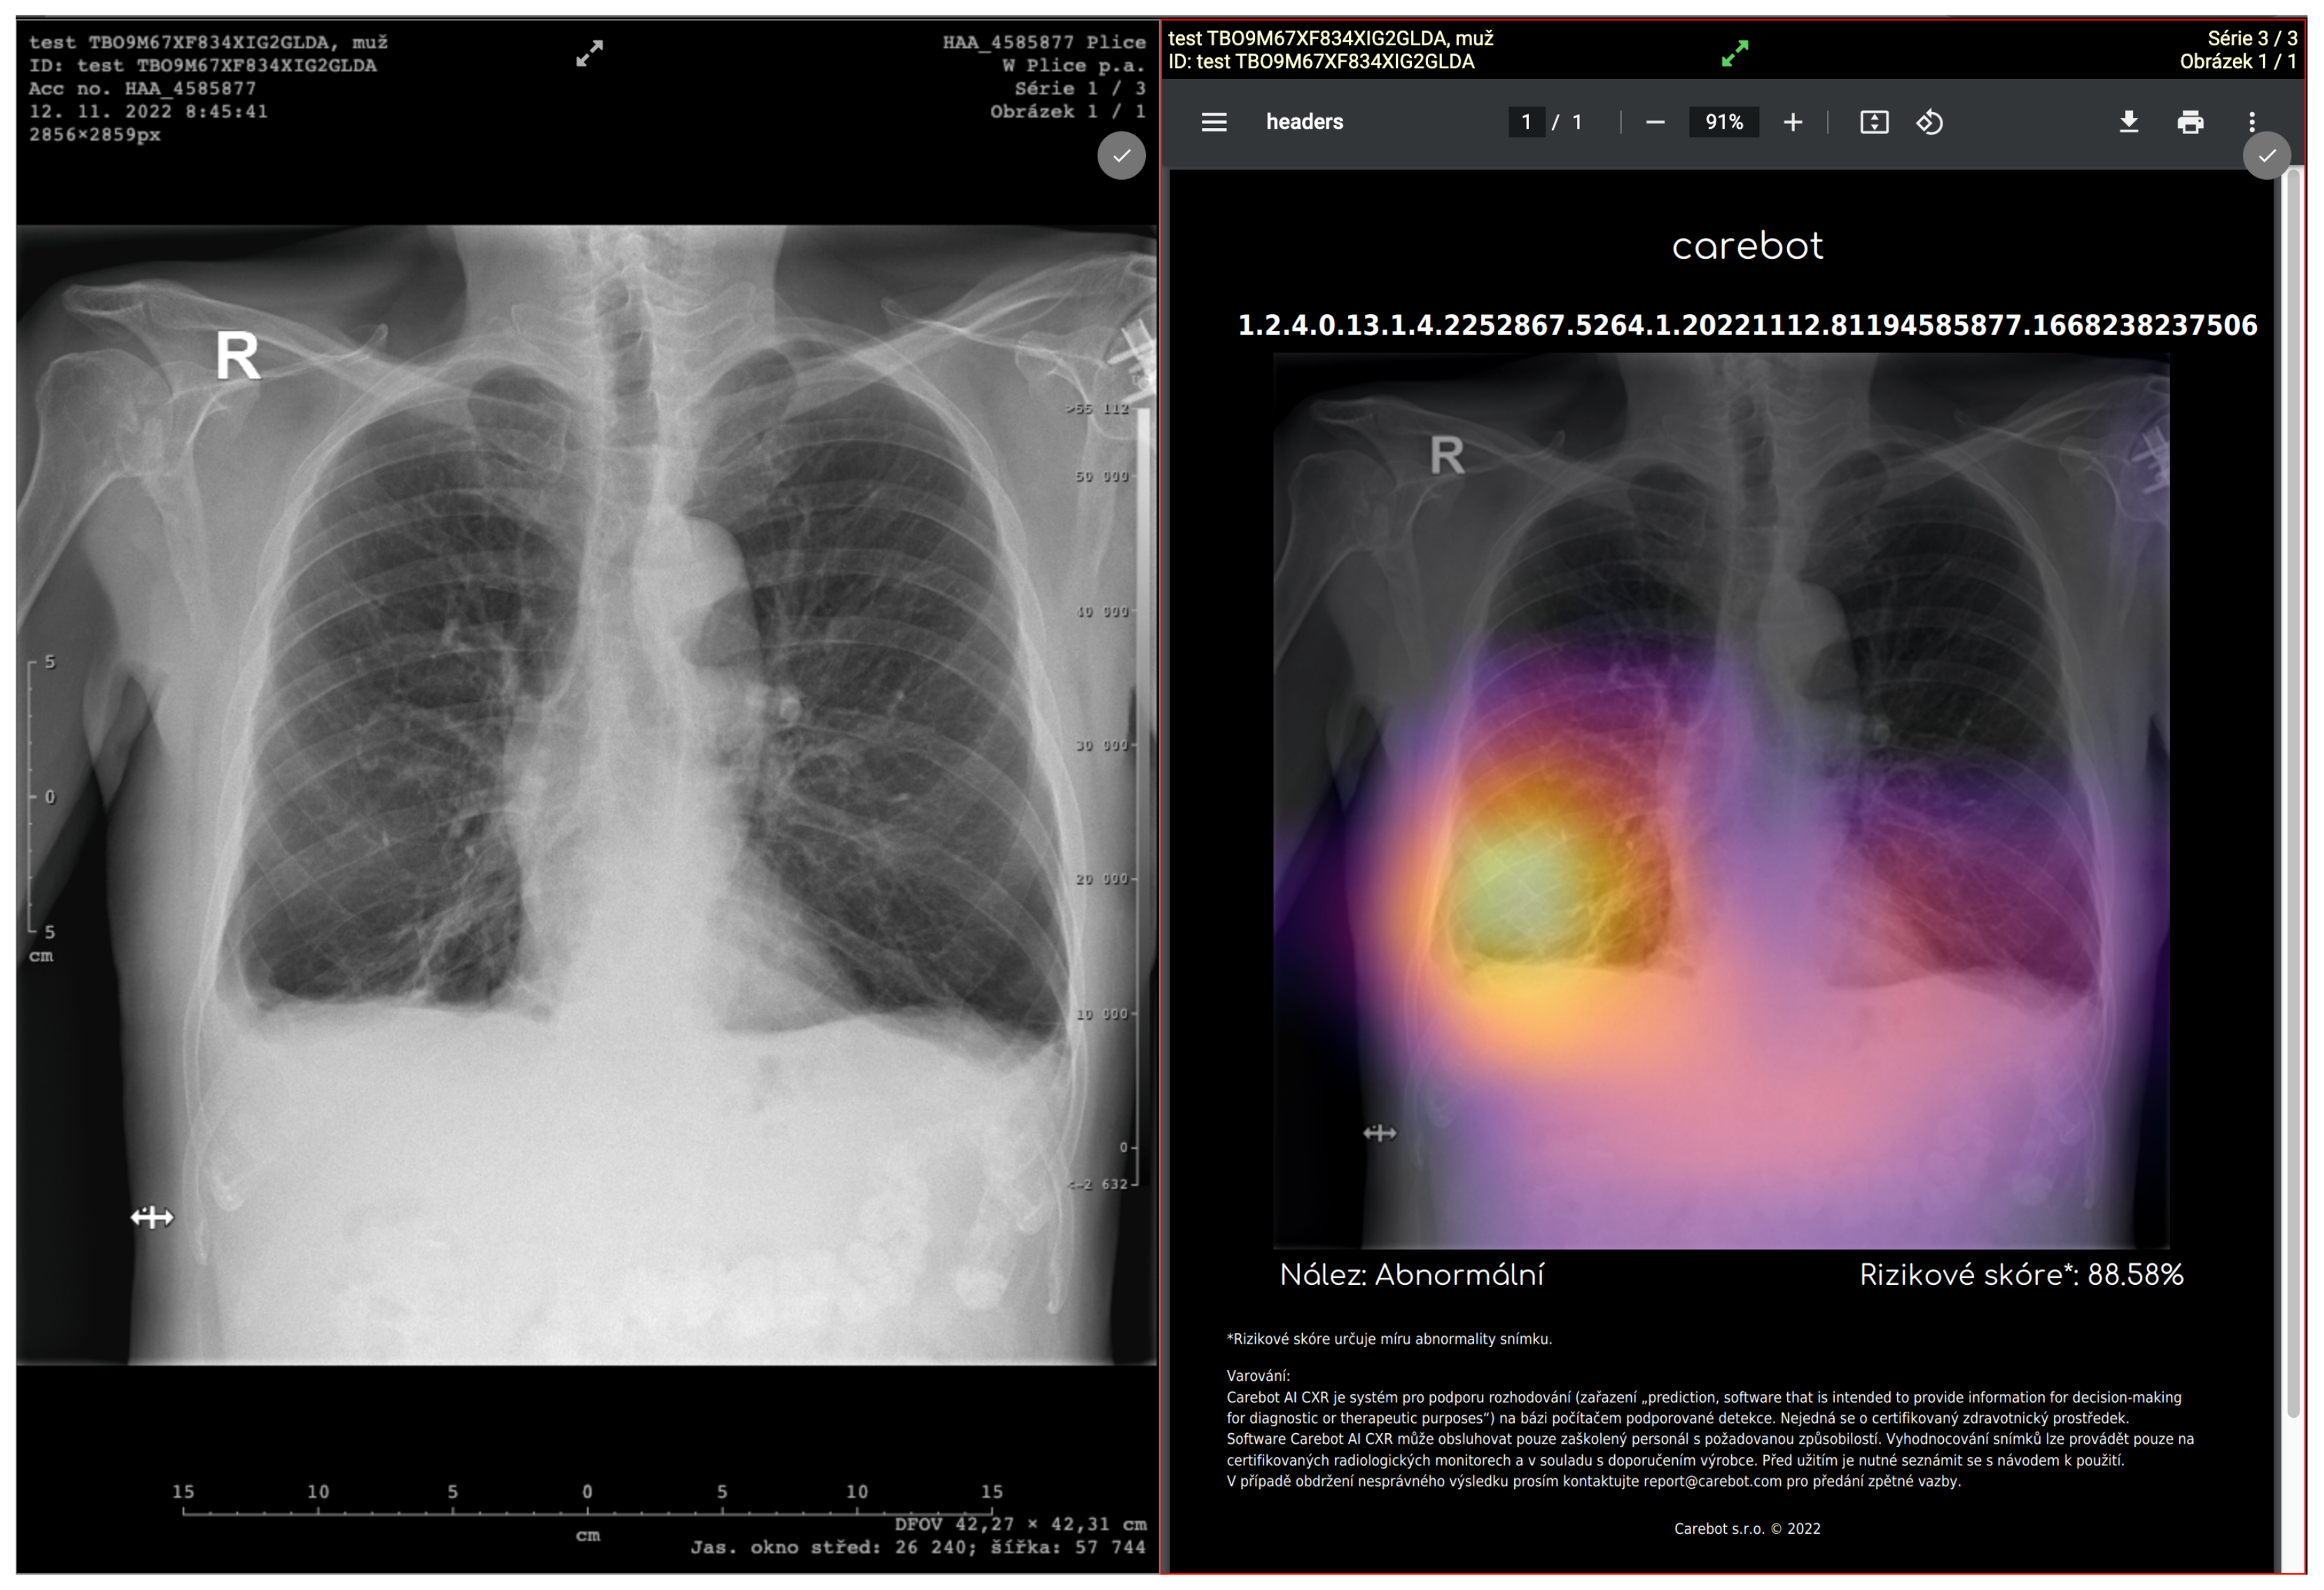Open the PDF sidebar hamburger menu
Viewport: 2324px width, 1590px height.
1213,122
